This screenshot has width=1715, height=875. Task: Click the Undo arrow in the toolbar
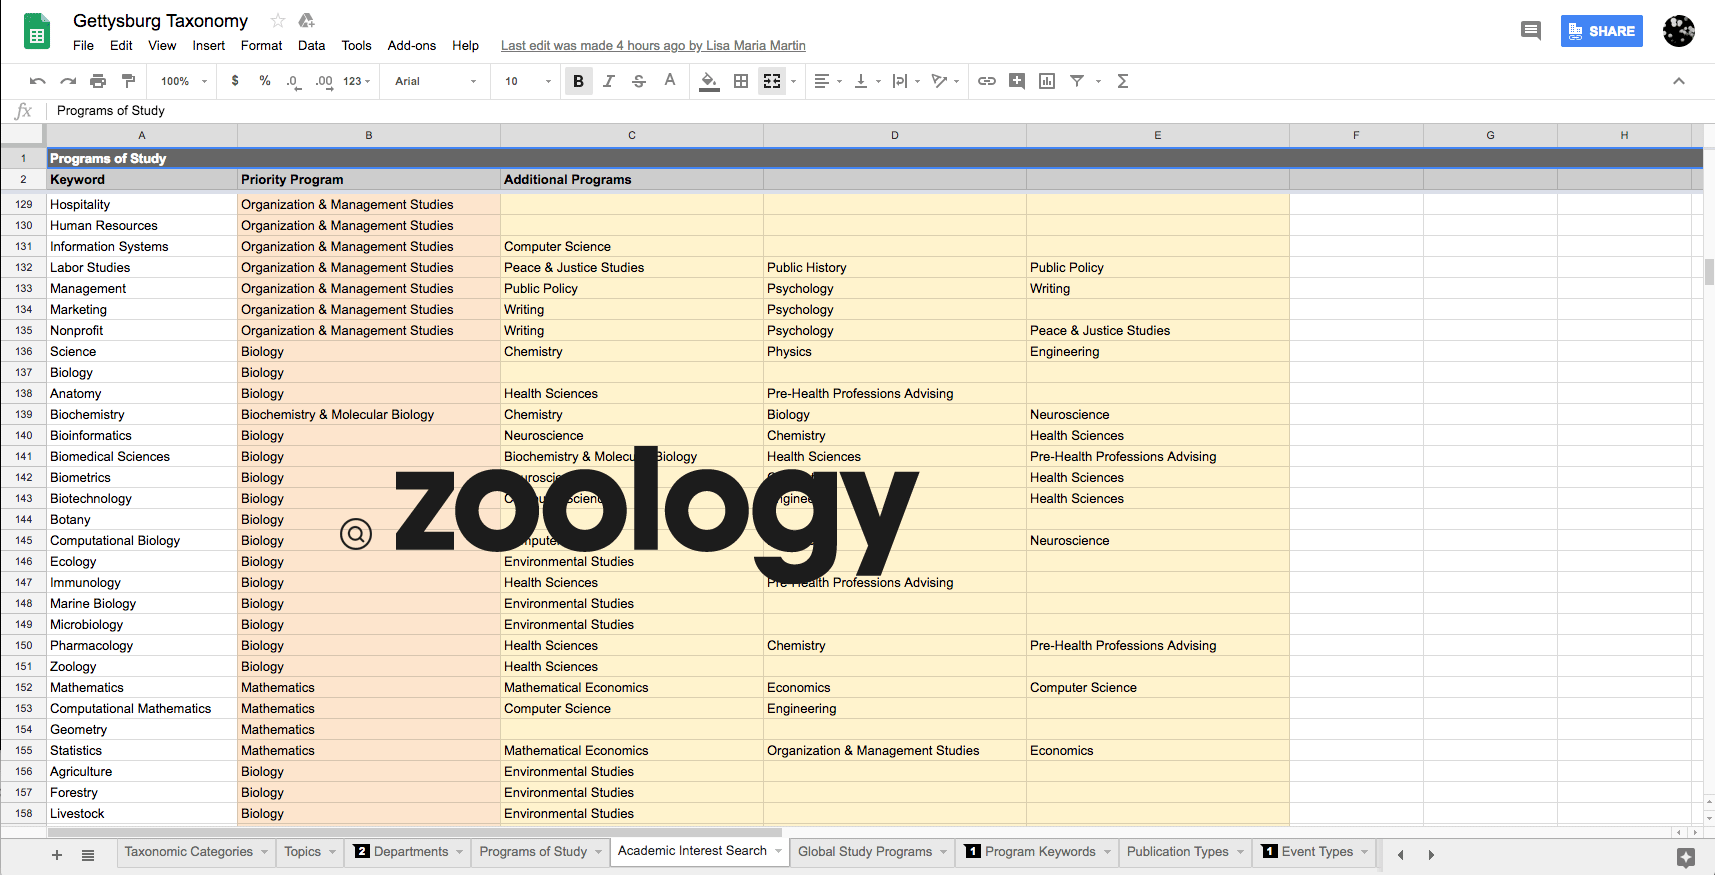38,81
